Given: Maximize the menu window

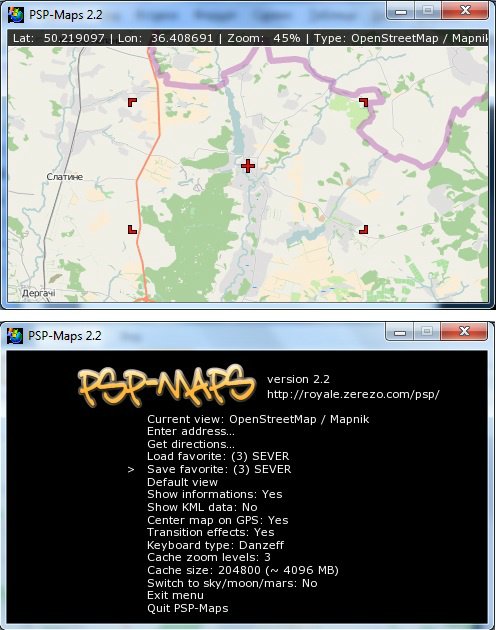Looking at the screenshot, I should pos(426,332).
